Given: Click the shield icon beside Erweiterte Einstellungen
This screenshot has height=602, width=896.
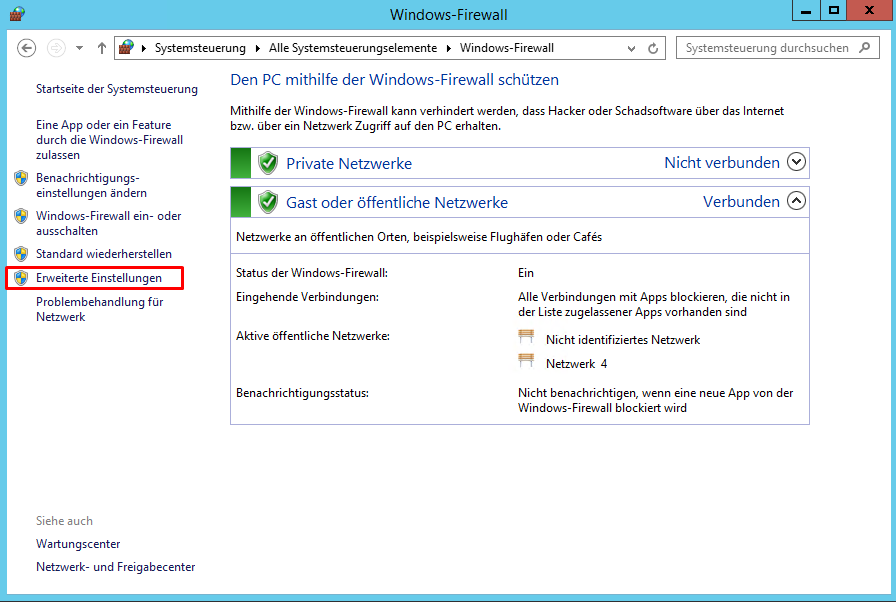Looking at the screenshot, I should [x=21, y=278].
